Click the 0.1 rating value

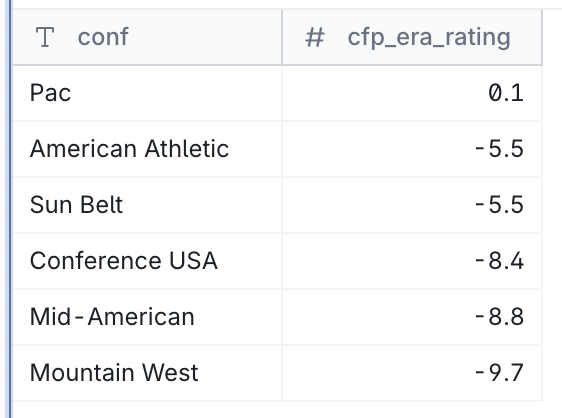[x=506, y=93]
